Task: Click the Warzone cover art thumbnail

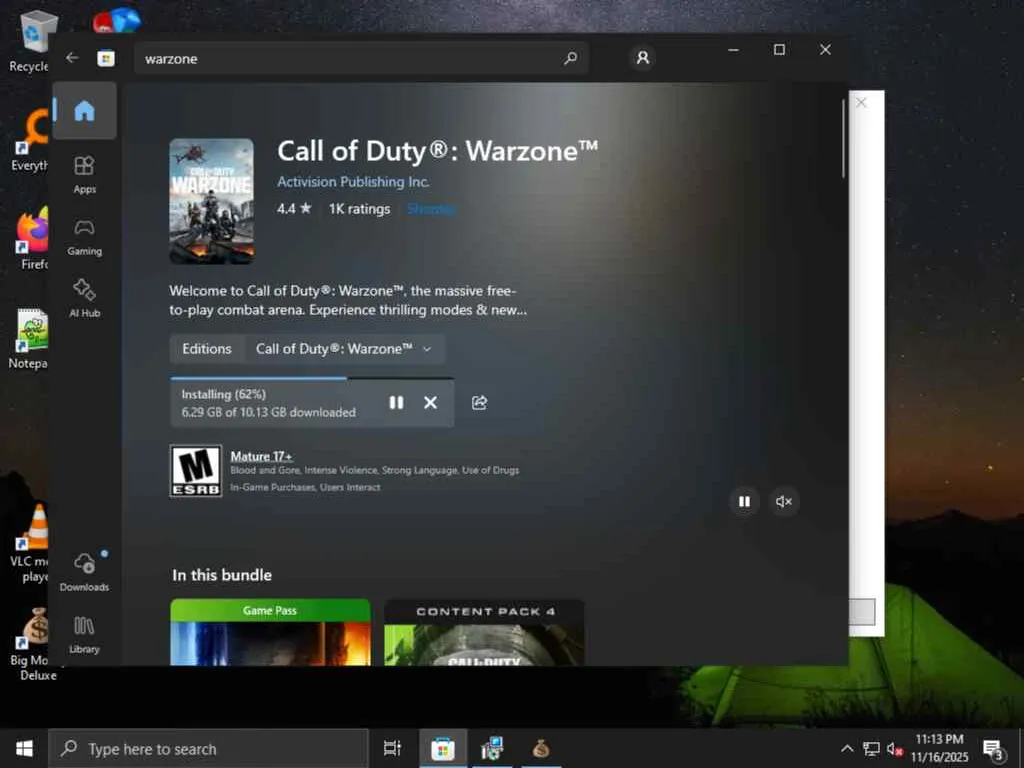Action: [x=212, y=201]
